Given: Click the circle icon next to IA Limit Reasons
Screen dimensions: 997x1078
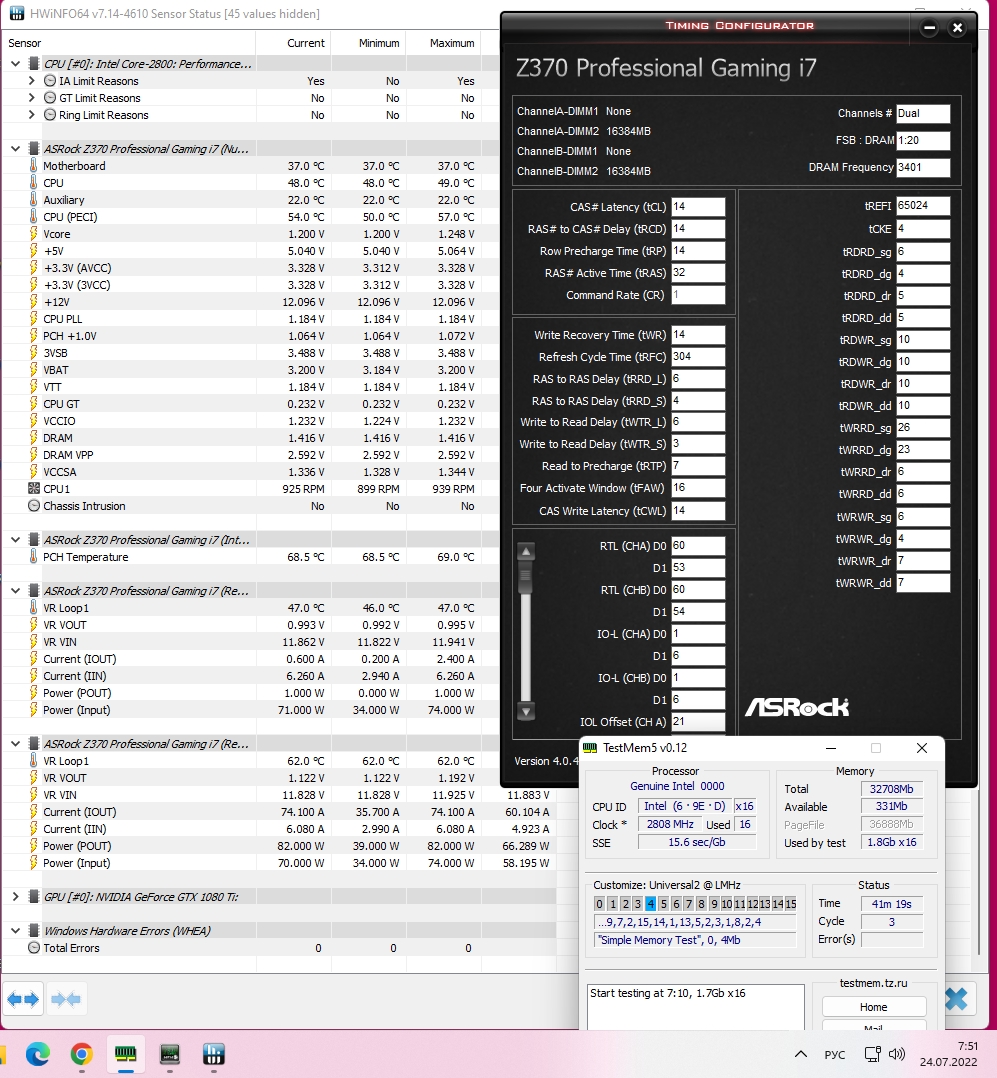Looking at the screenshot, I should (50, 80).
